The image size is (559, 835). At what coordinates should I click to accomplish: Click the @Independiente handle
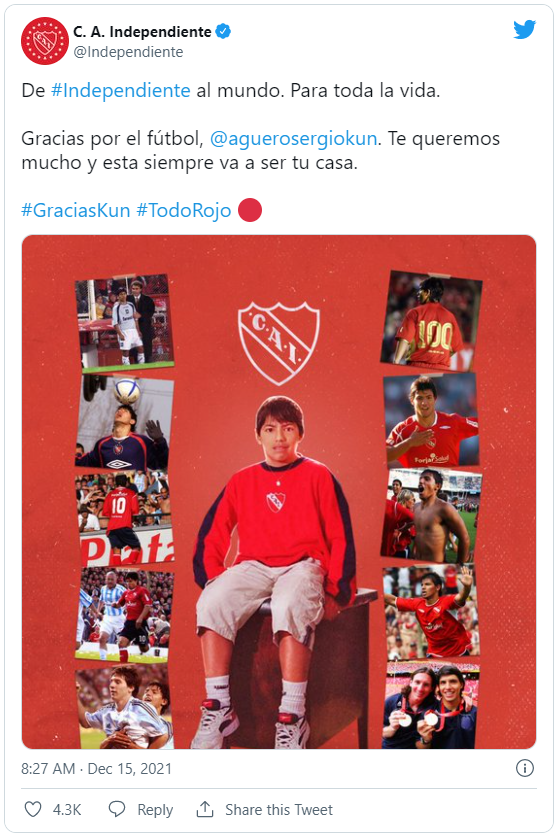pos(128,52)
